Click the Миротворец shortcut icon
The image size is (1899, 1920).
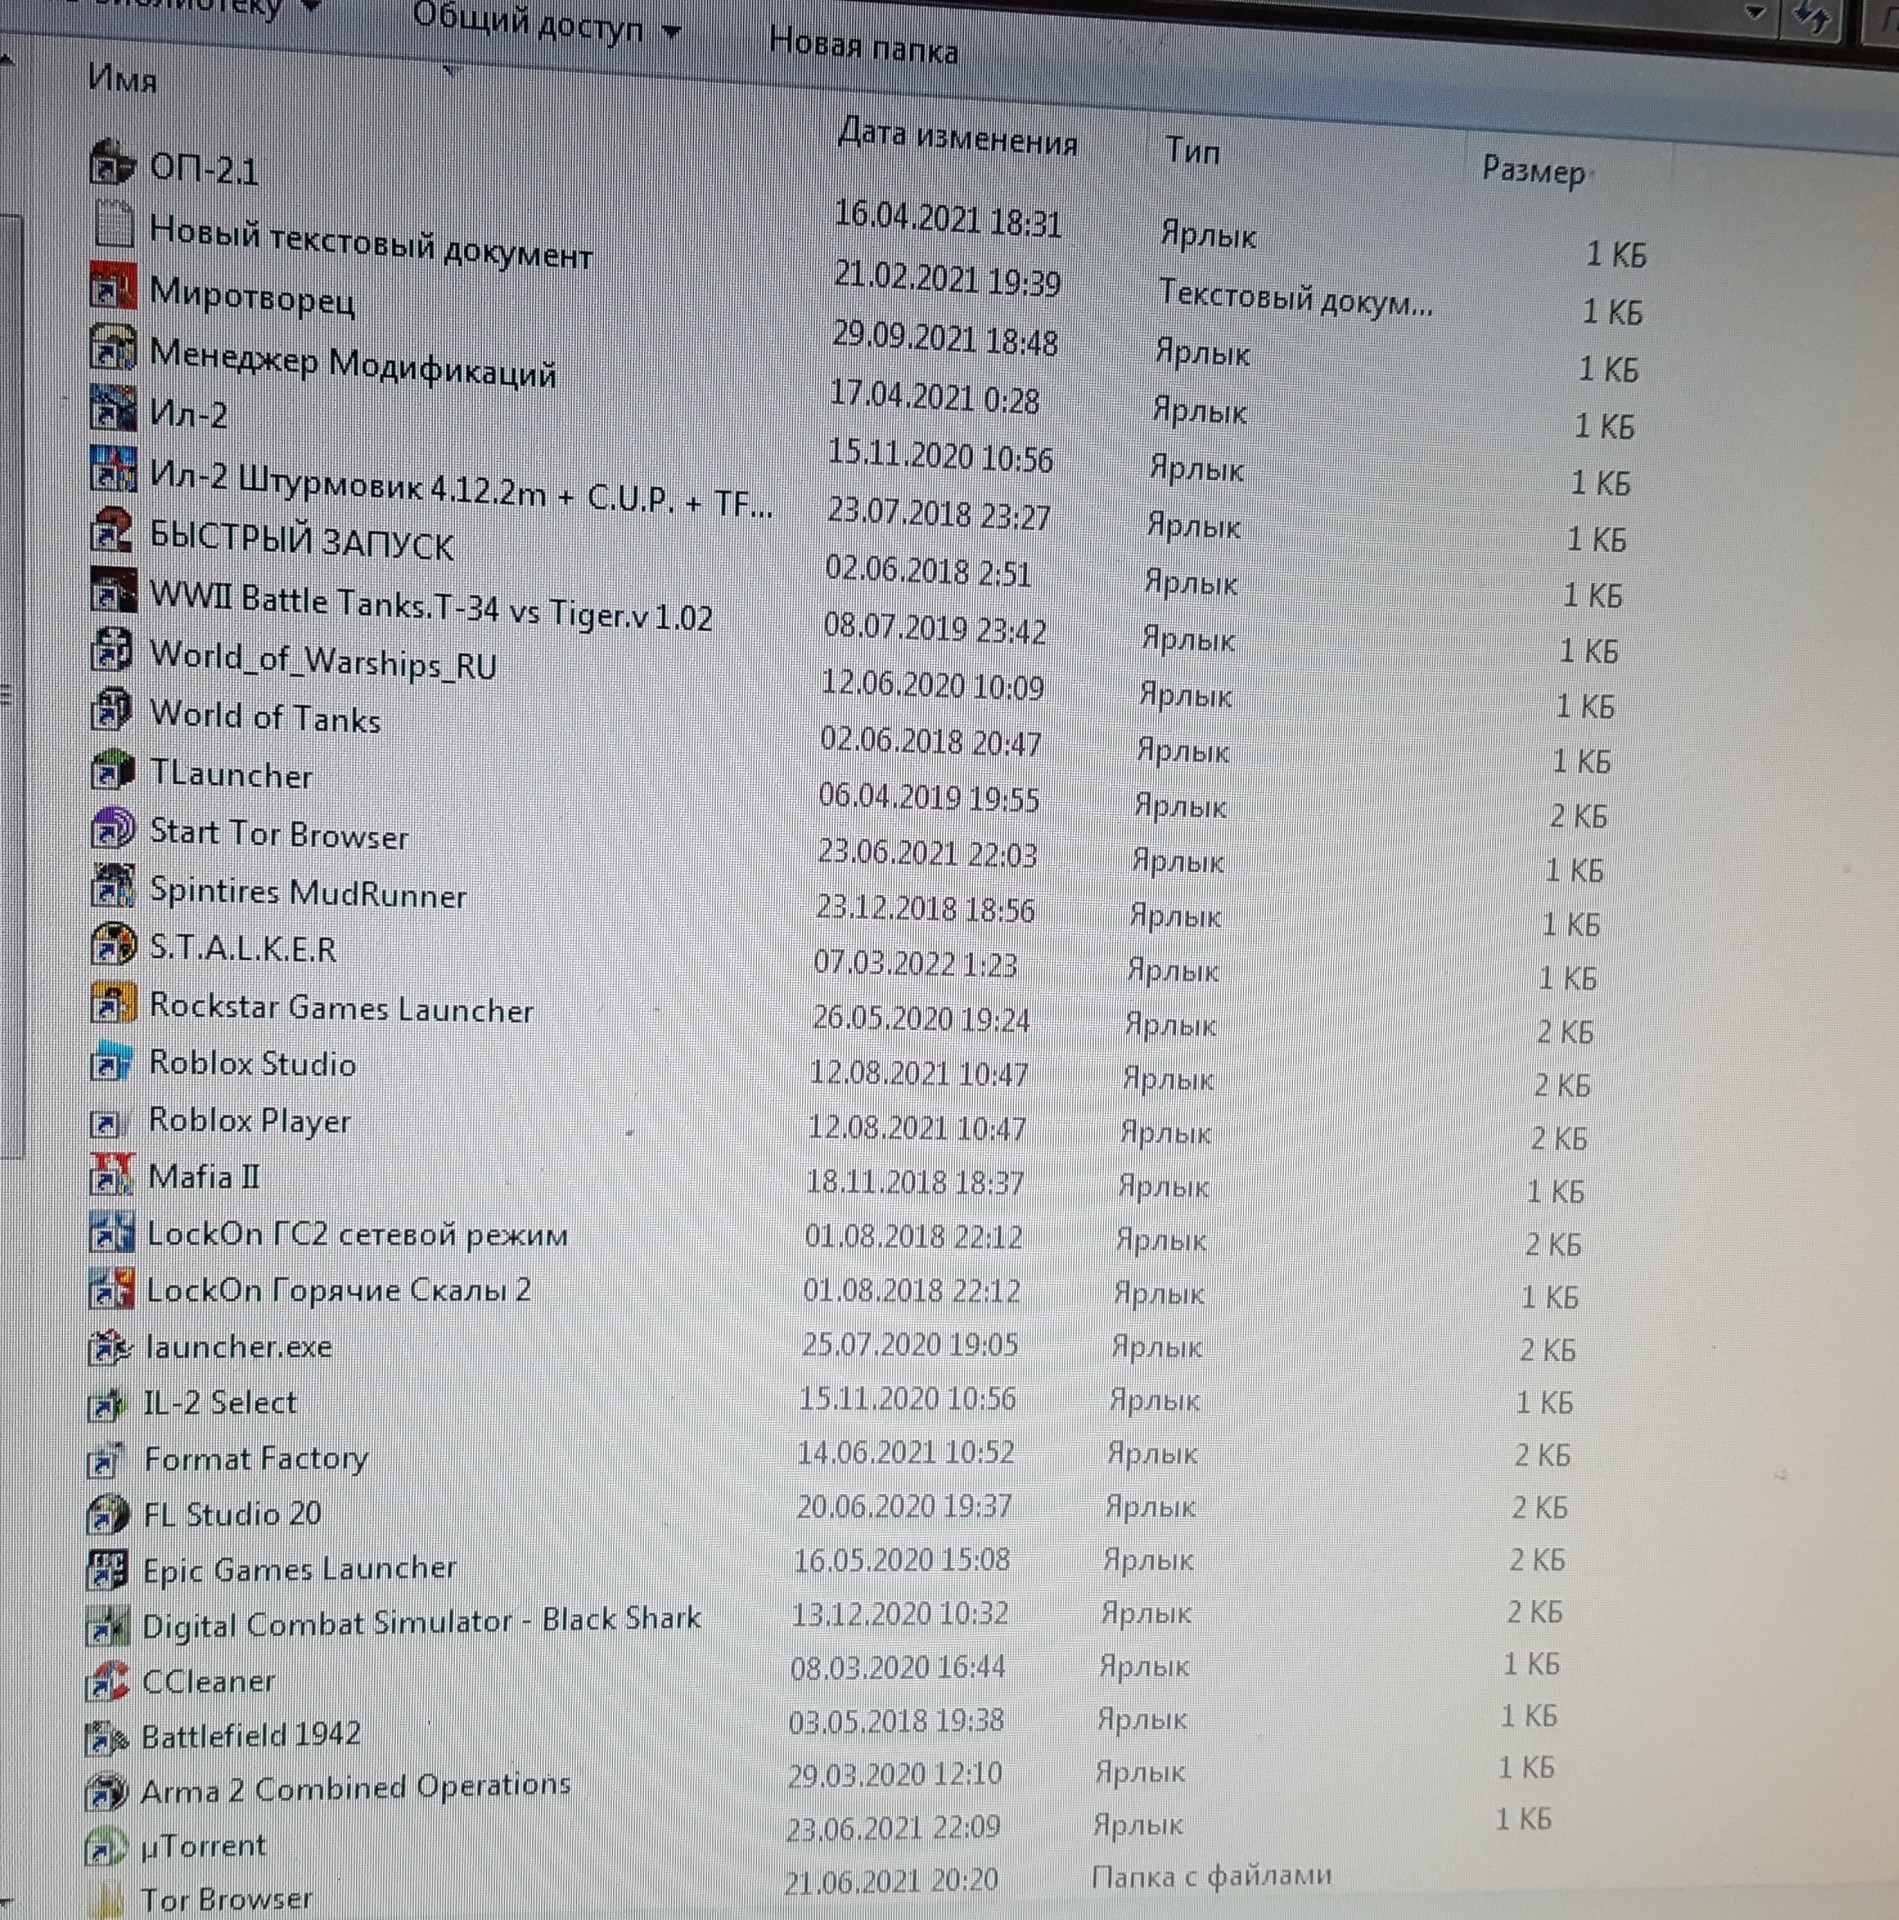pyautogui.click(x=112, y=287)
